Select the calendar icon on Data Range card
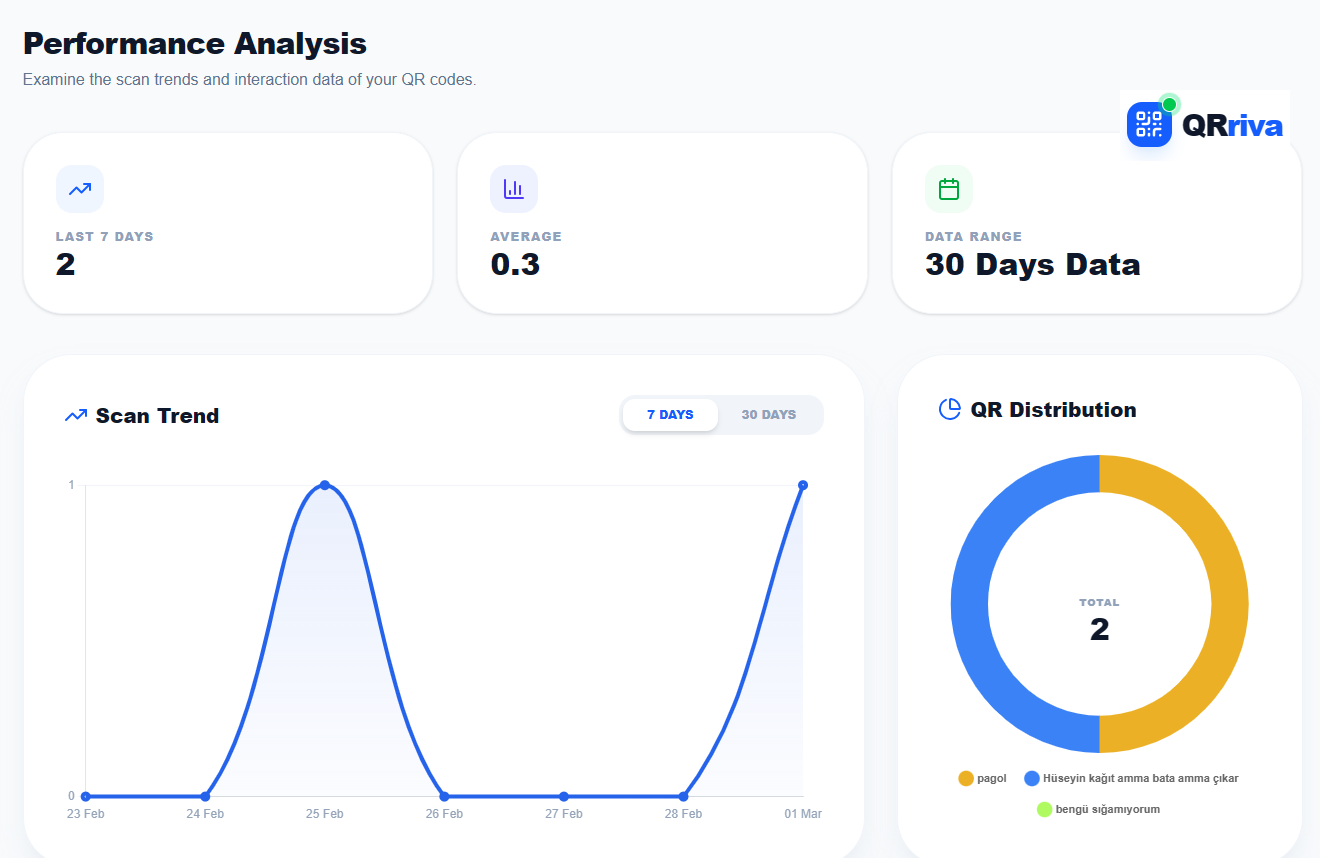The width and height of the screenshot is (1320, 858). click(x=948, y=189)
